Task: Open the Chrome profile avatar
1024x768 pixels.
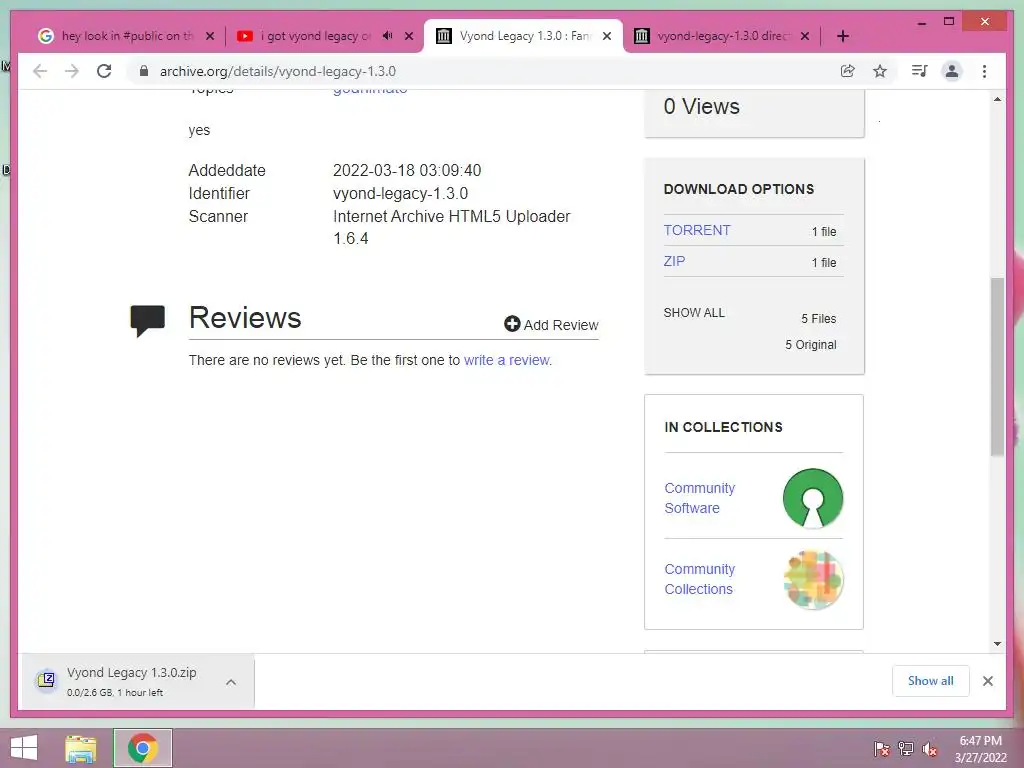Action: click(x=952, y=71)
